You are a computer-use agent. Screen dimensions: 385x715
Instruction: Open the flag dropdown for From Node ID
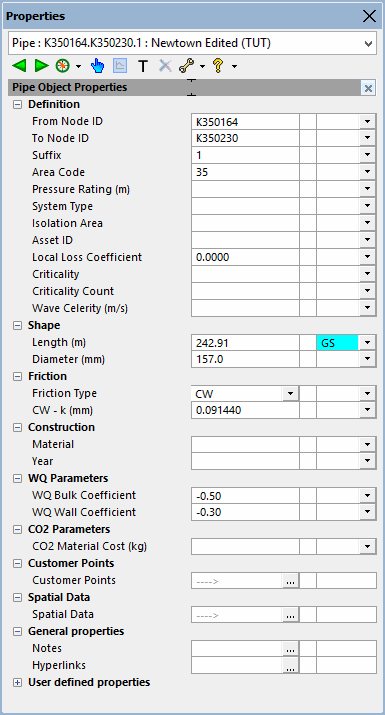coord(367,122)
